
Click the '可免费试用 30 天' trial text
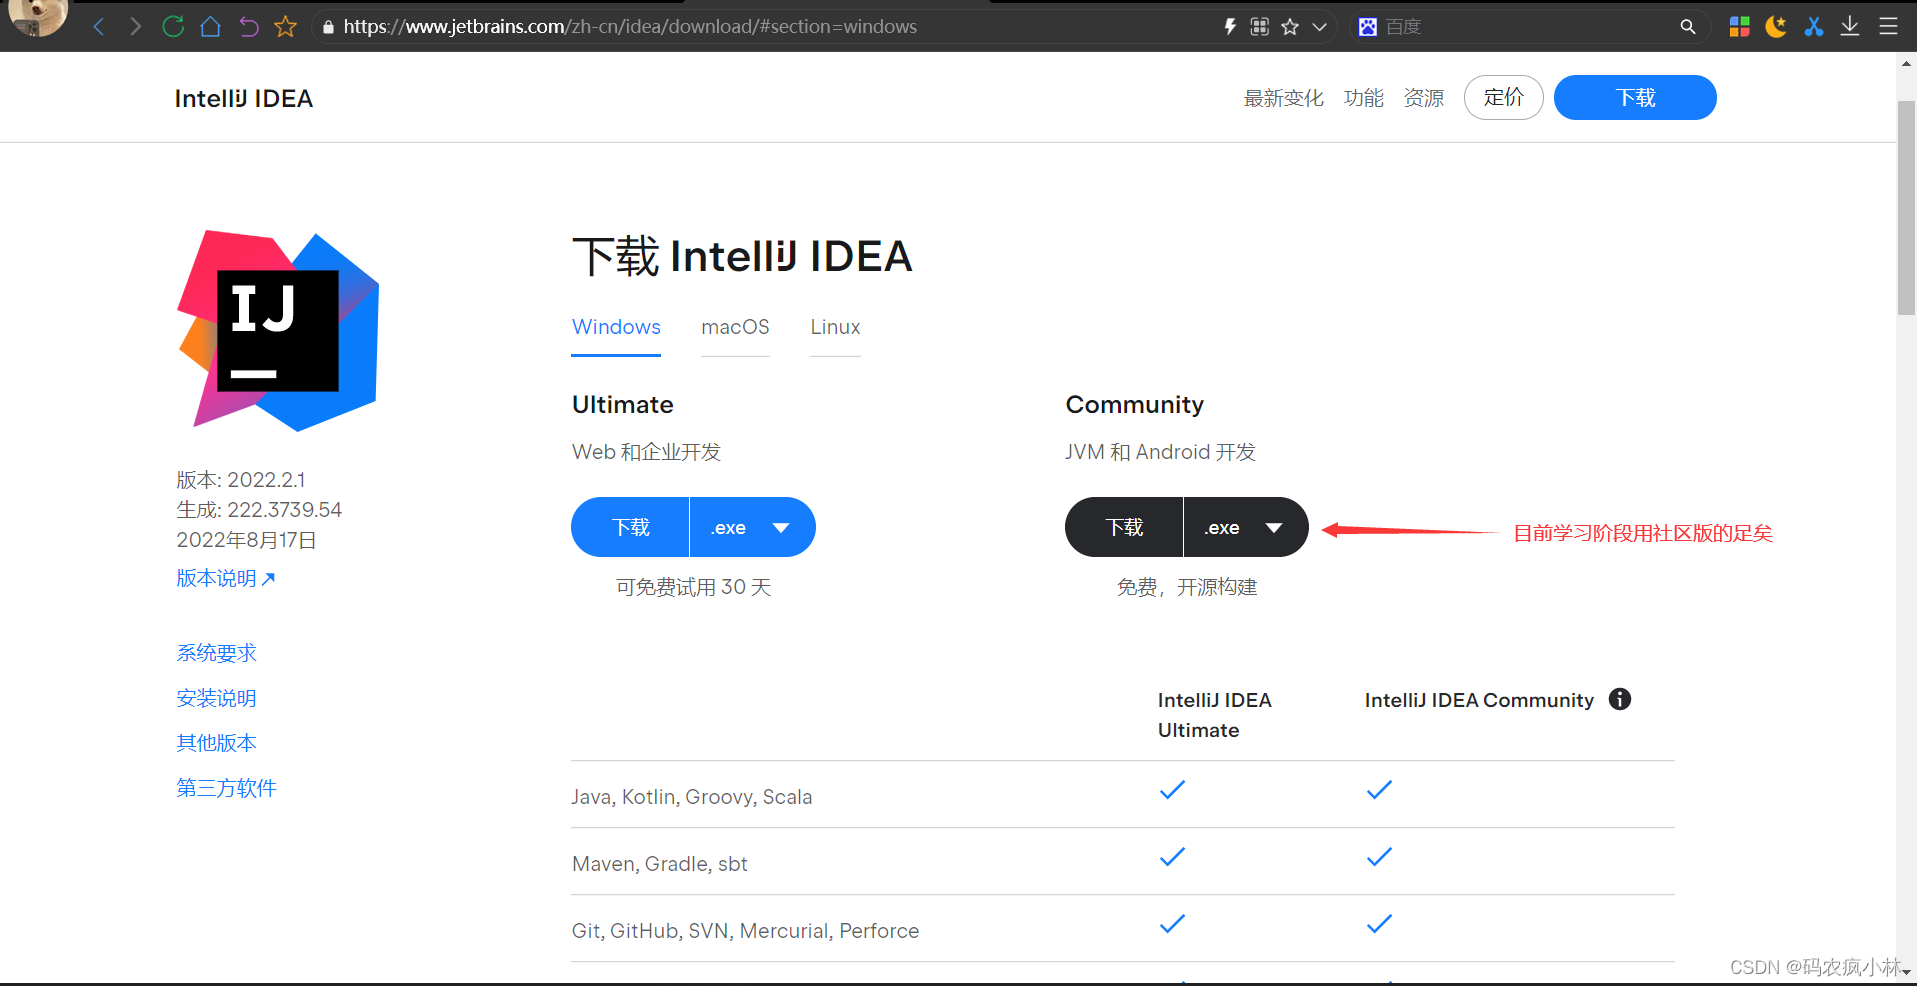click(694, 587)
